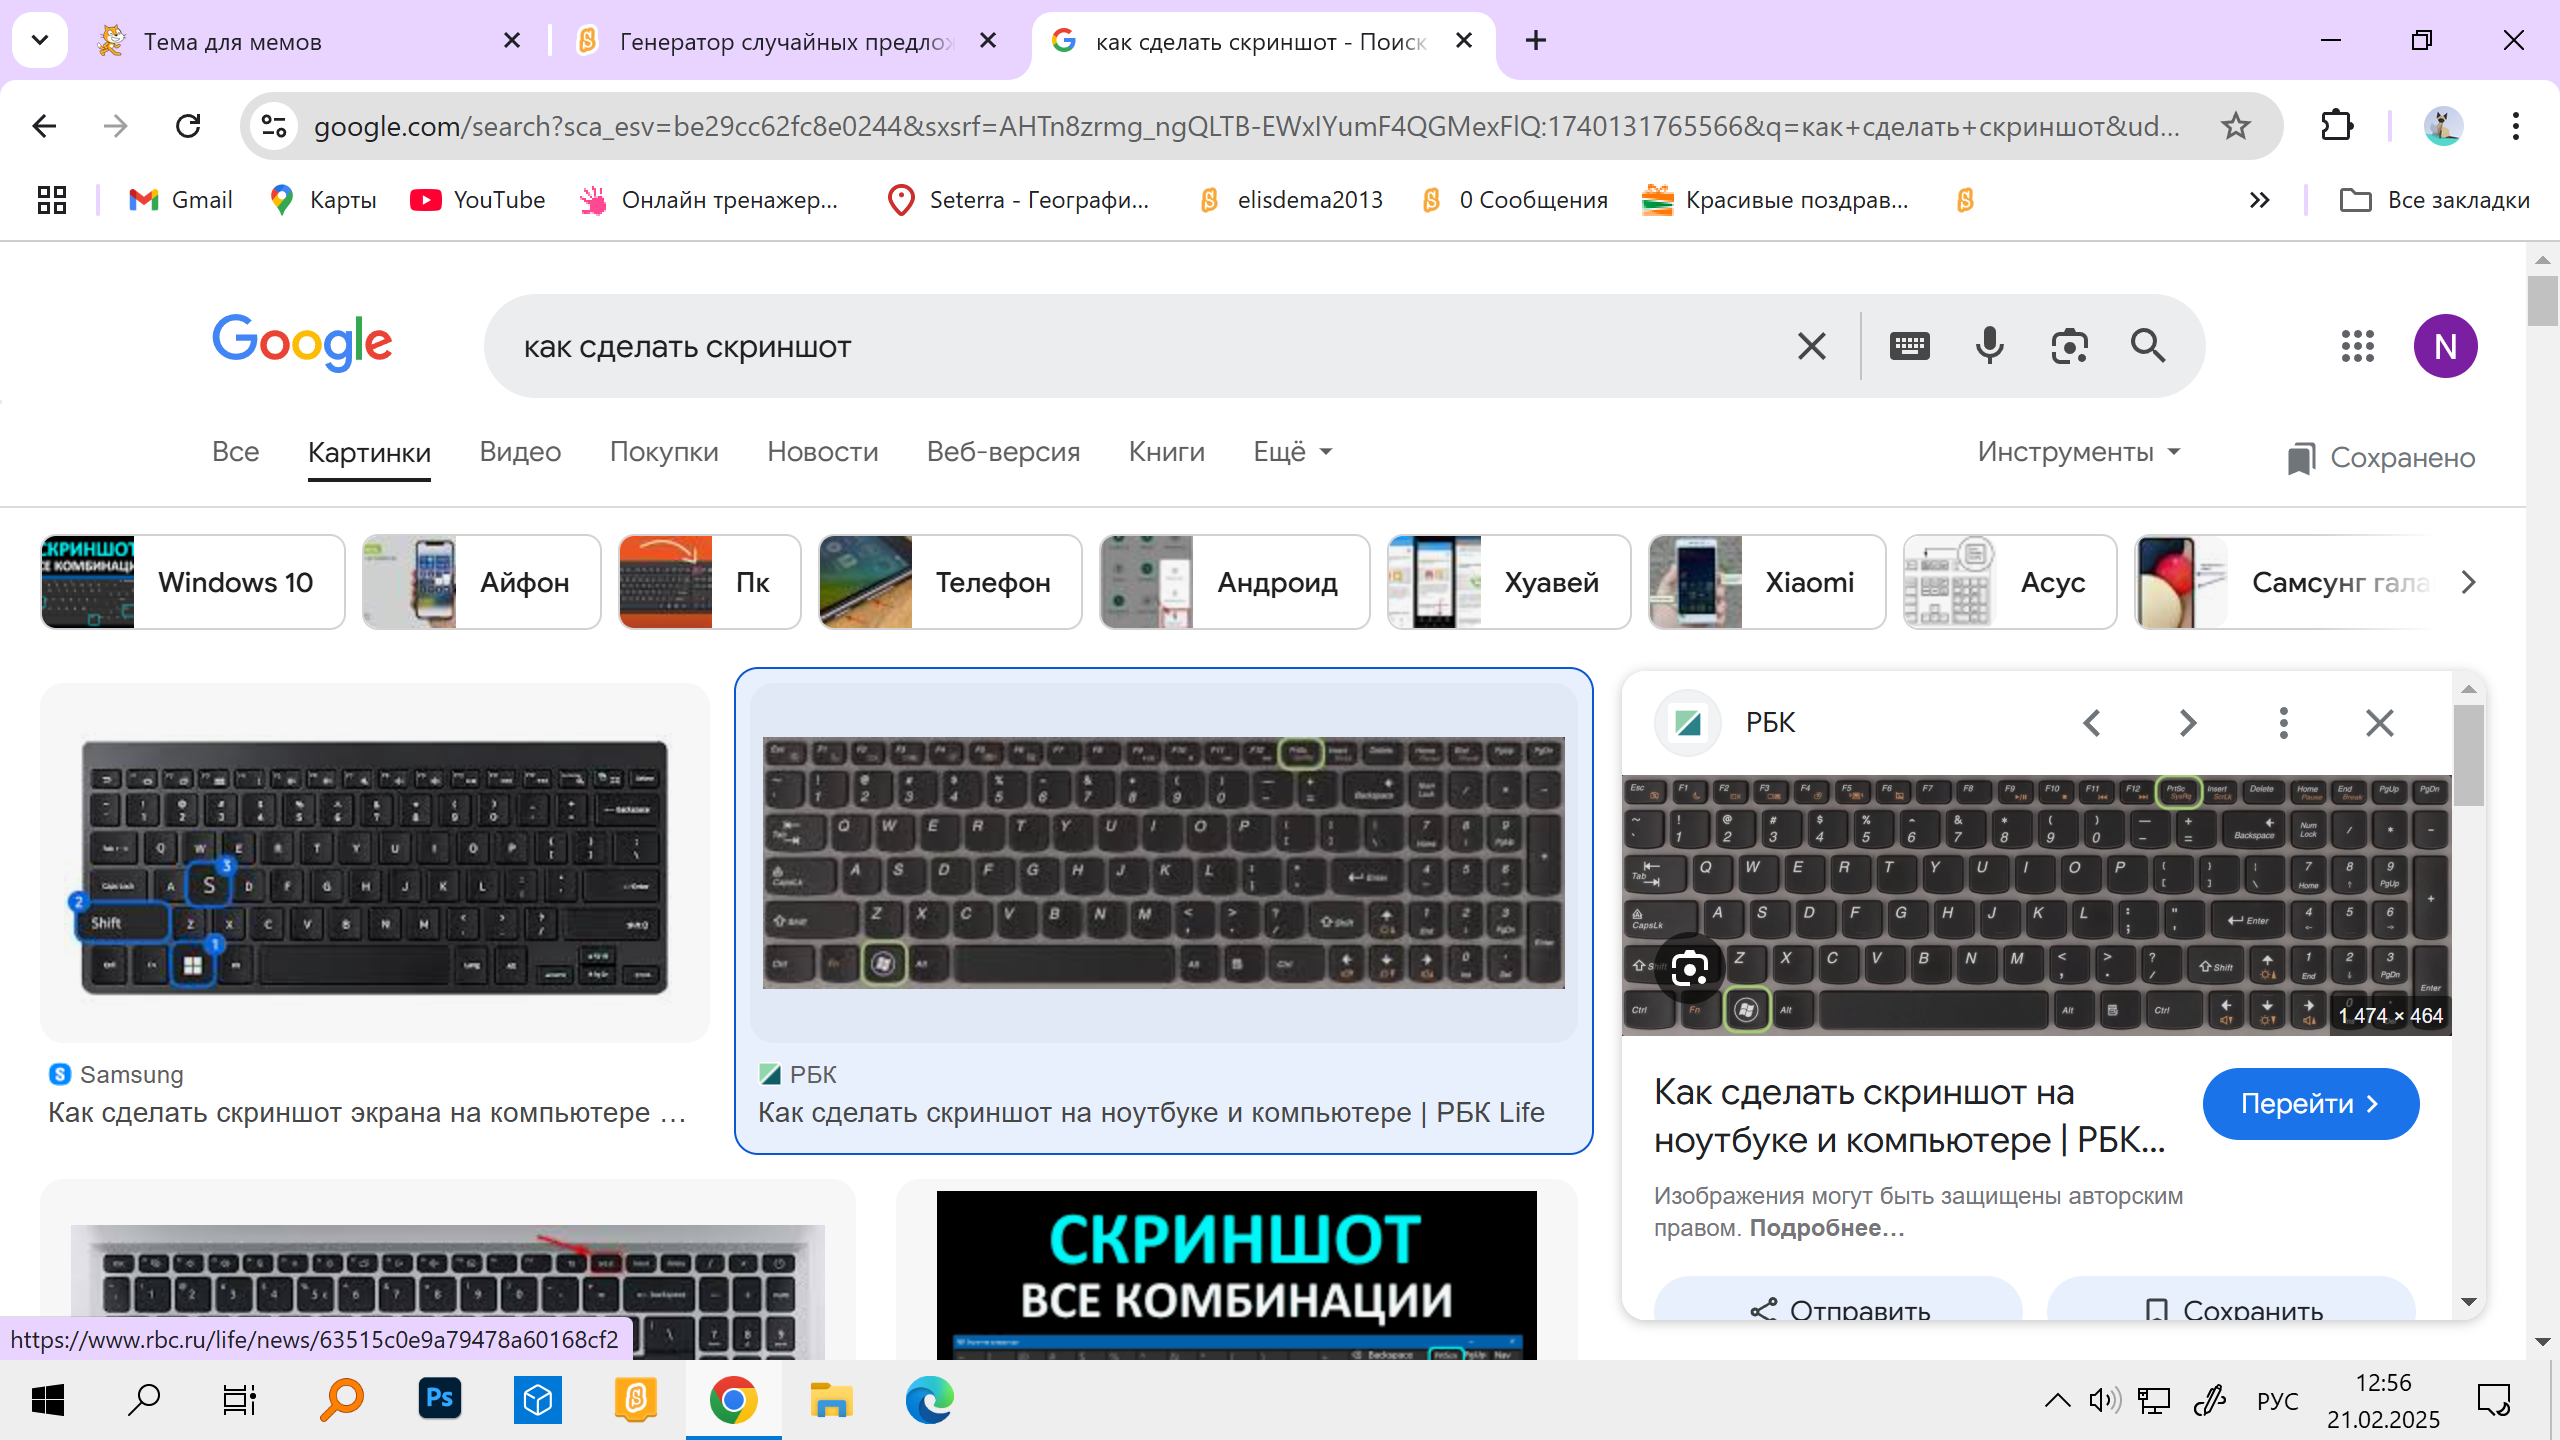Viewport: 2560px width, 1440px height.
Task: Select the Xiaomi filter chip
Action: click(1767, 582)
